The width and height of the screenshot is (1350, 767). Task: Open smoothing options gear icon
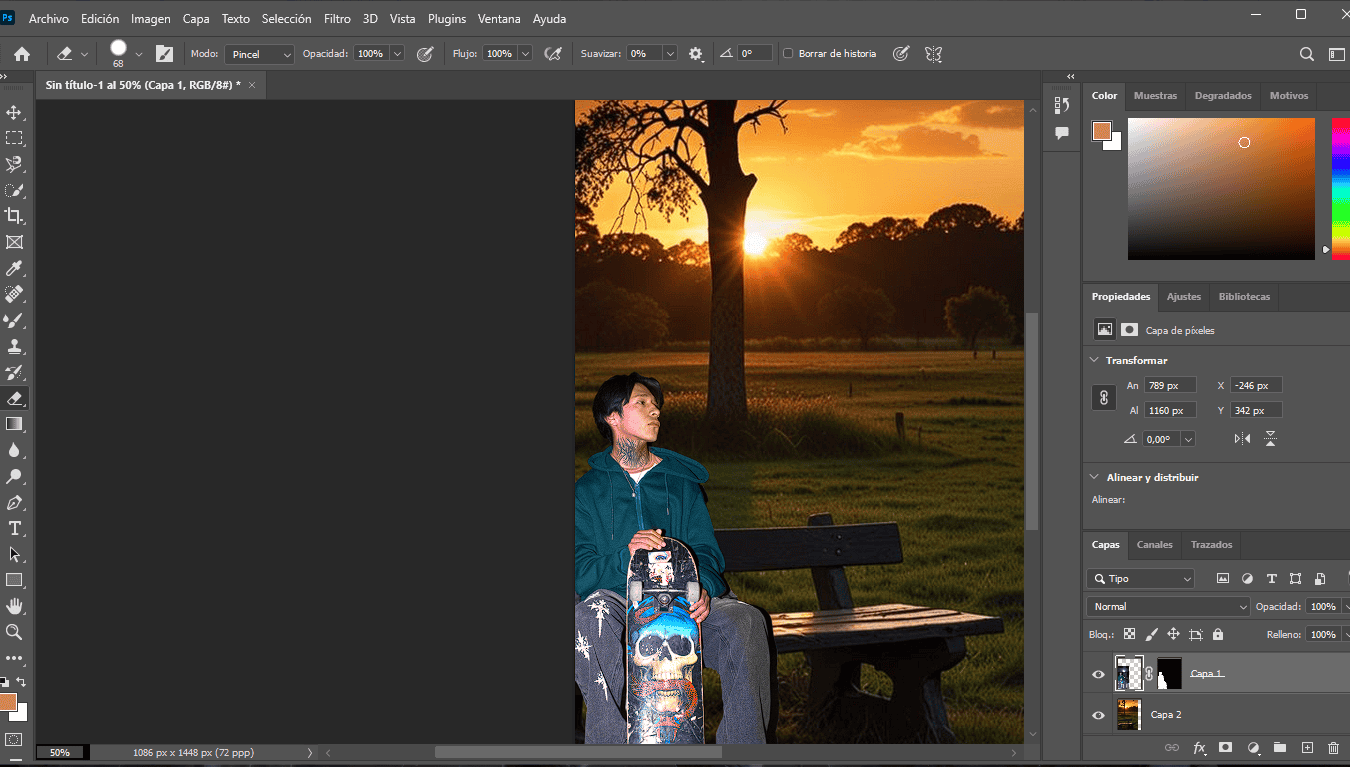pyautogui.click(x=696, y=54)
